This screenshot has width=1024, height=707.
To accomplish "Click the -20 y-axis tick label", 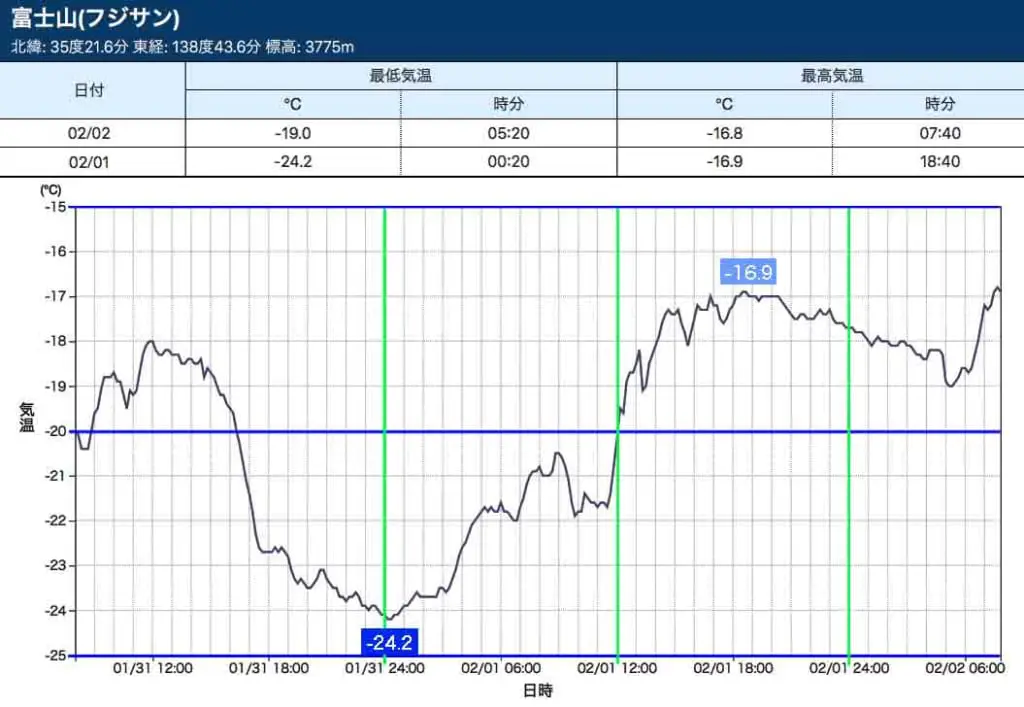I will (56, 432).
